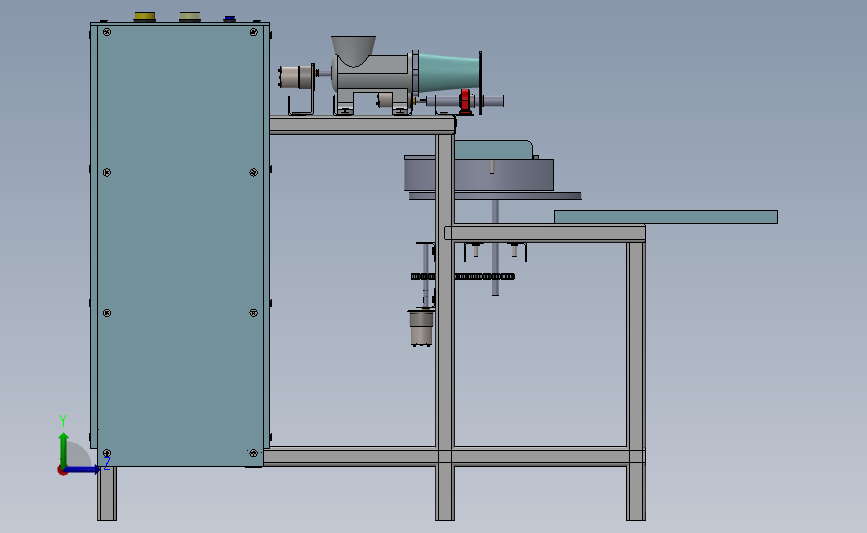The image size is (867, 533).
Task: Select the bottom horizontal frame rail
Action: pyautogui.click(x=453, y=457)
